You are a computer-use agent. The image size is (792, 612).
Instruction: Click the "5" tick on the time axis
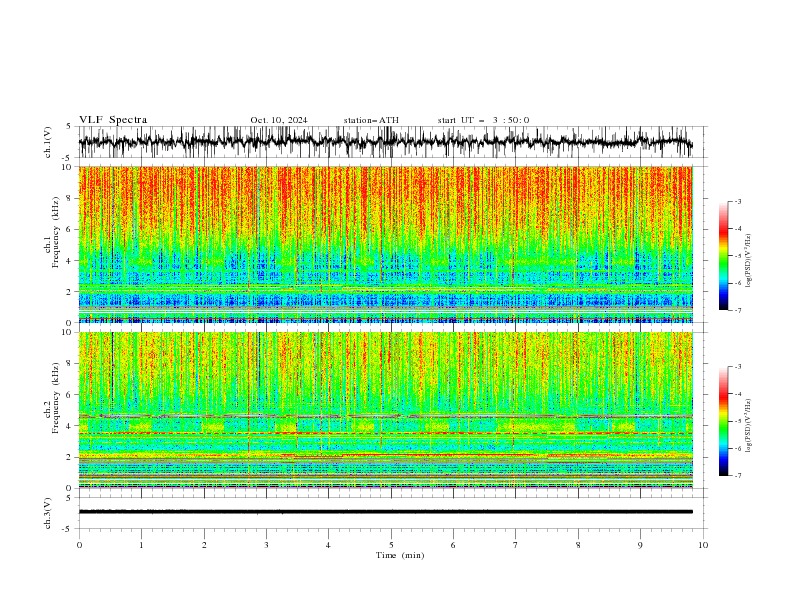click(x=391, y=545)
